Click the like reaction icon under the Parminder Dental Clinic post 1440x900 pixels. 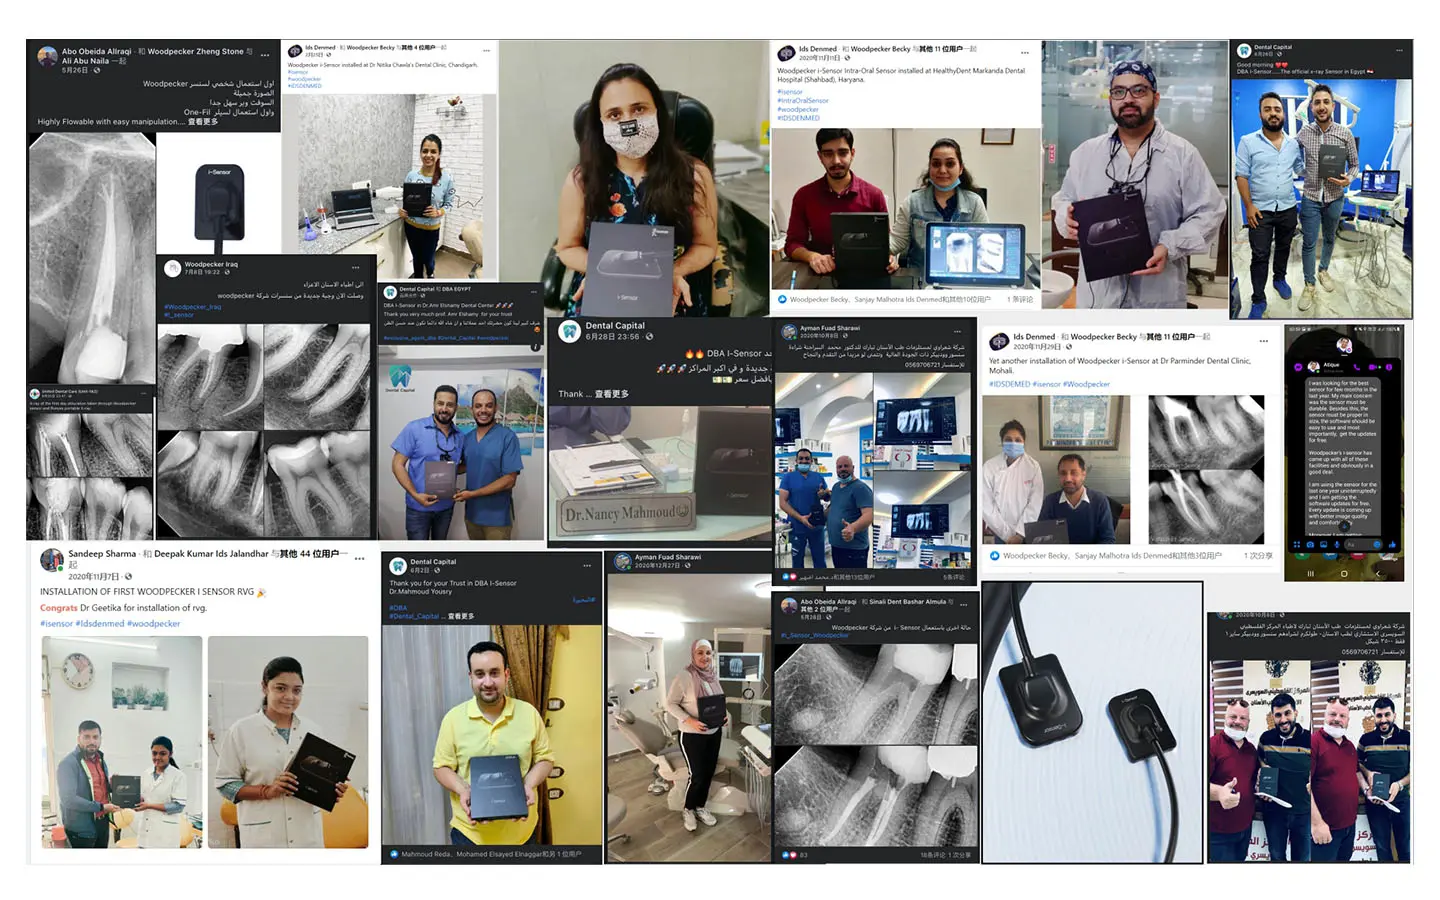click(x=994, y=556)
